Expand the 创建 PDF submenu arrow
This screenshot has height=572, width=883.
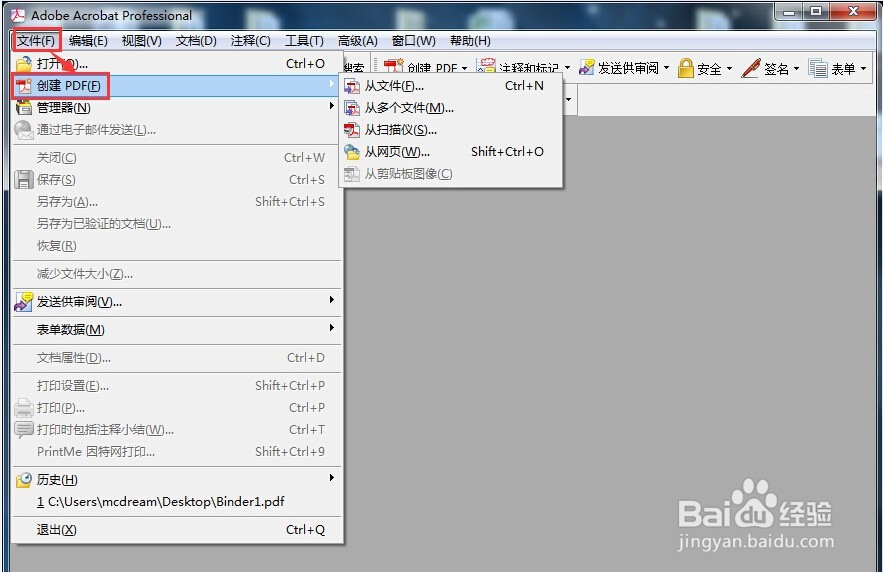[332, 84]
